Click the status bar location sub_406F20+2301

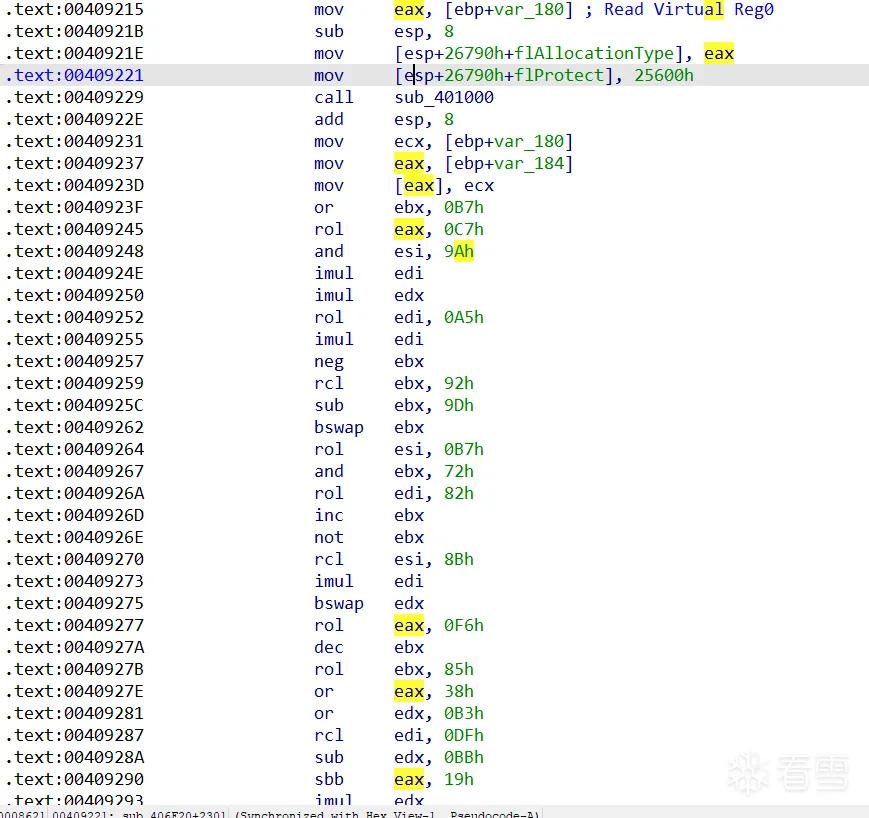(x=174, y=814)
